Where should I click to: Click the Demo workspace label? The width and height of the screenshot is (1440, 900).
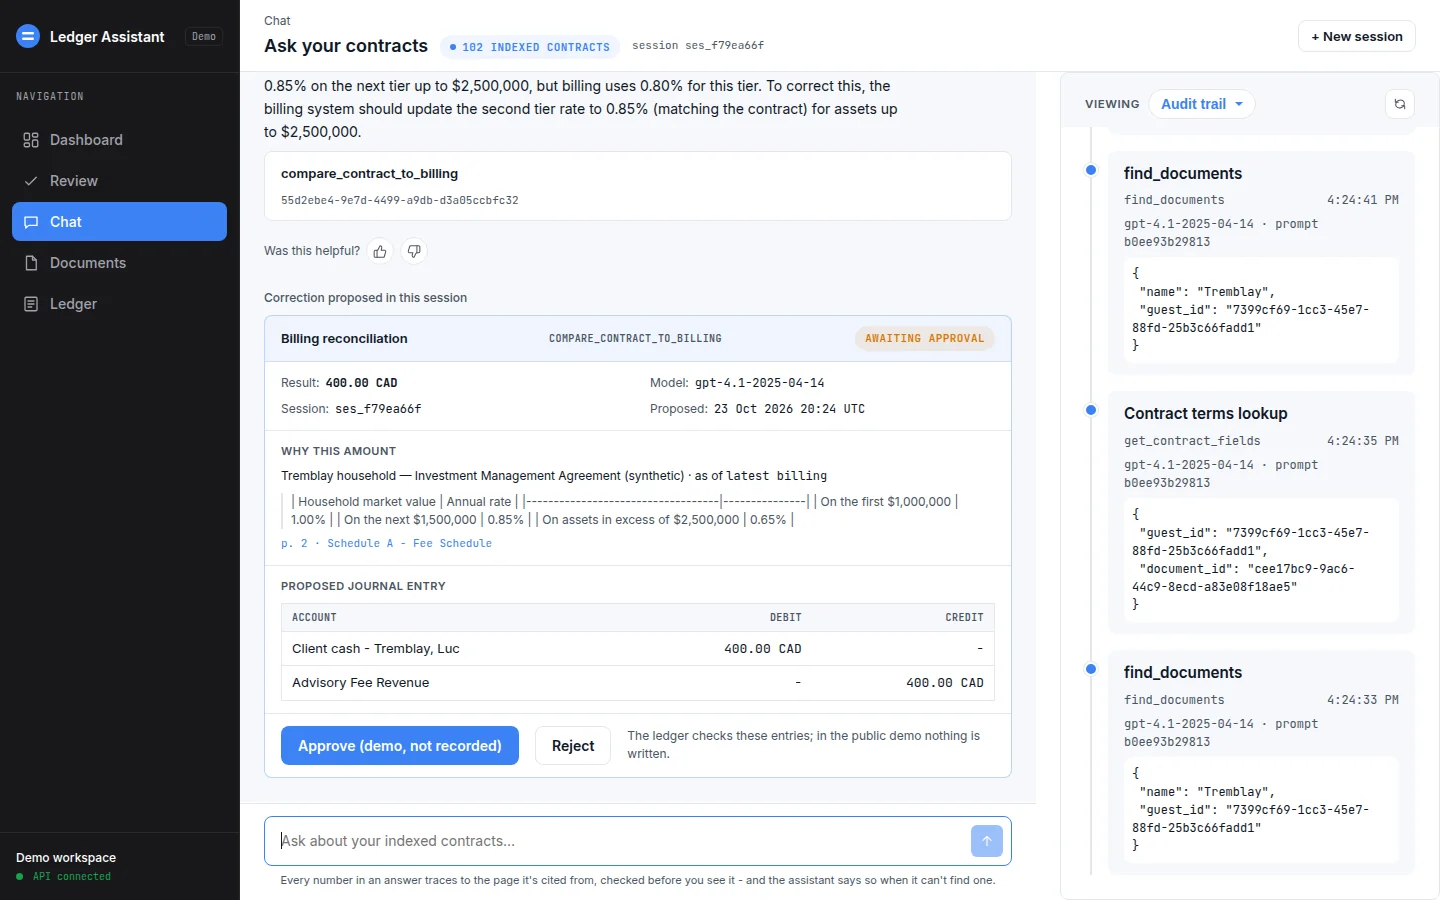click(66, 858)
